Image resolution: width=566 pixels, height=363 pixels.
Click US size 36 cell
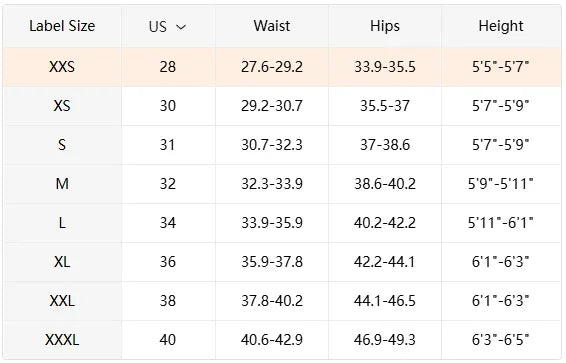(168, 262)
